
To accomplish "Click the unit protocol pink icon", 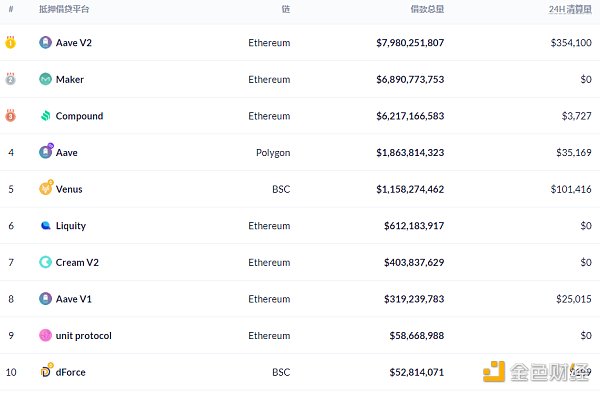I will pyautogui.click(x=46, y=336).
